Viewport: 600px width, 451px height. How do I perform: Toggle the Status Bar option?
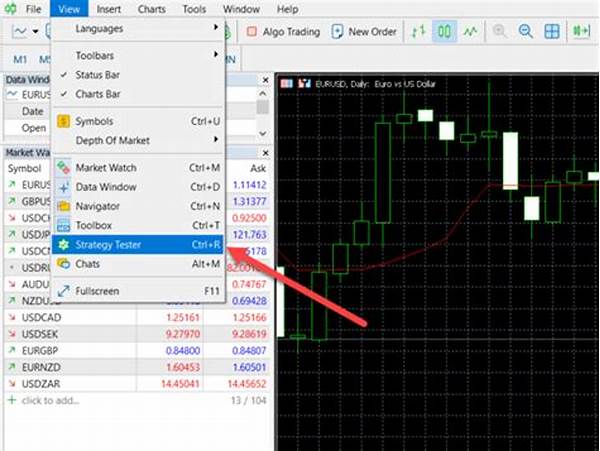[138, 75]
